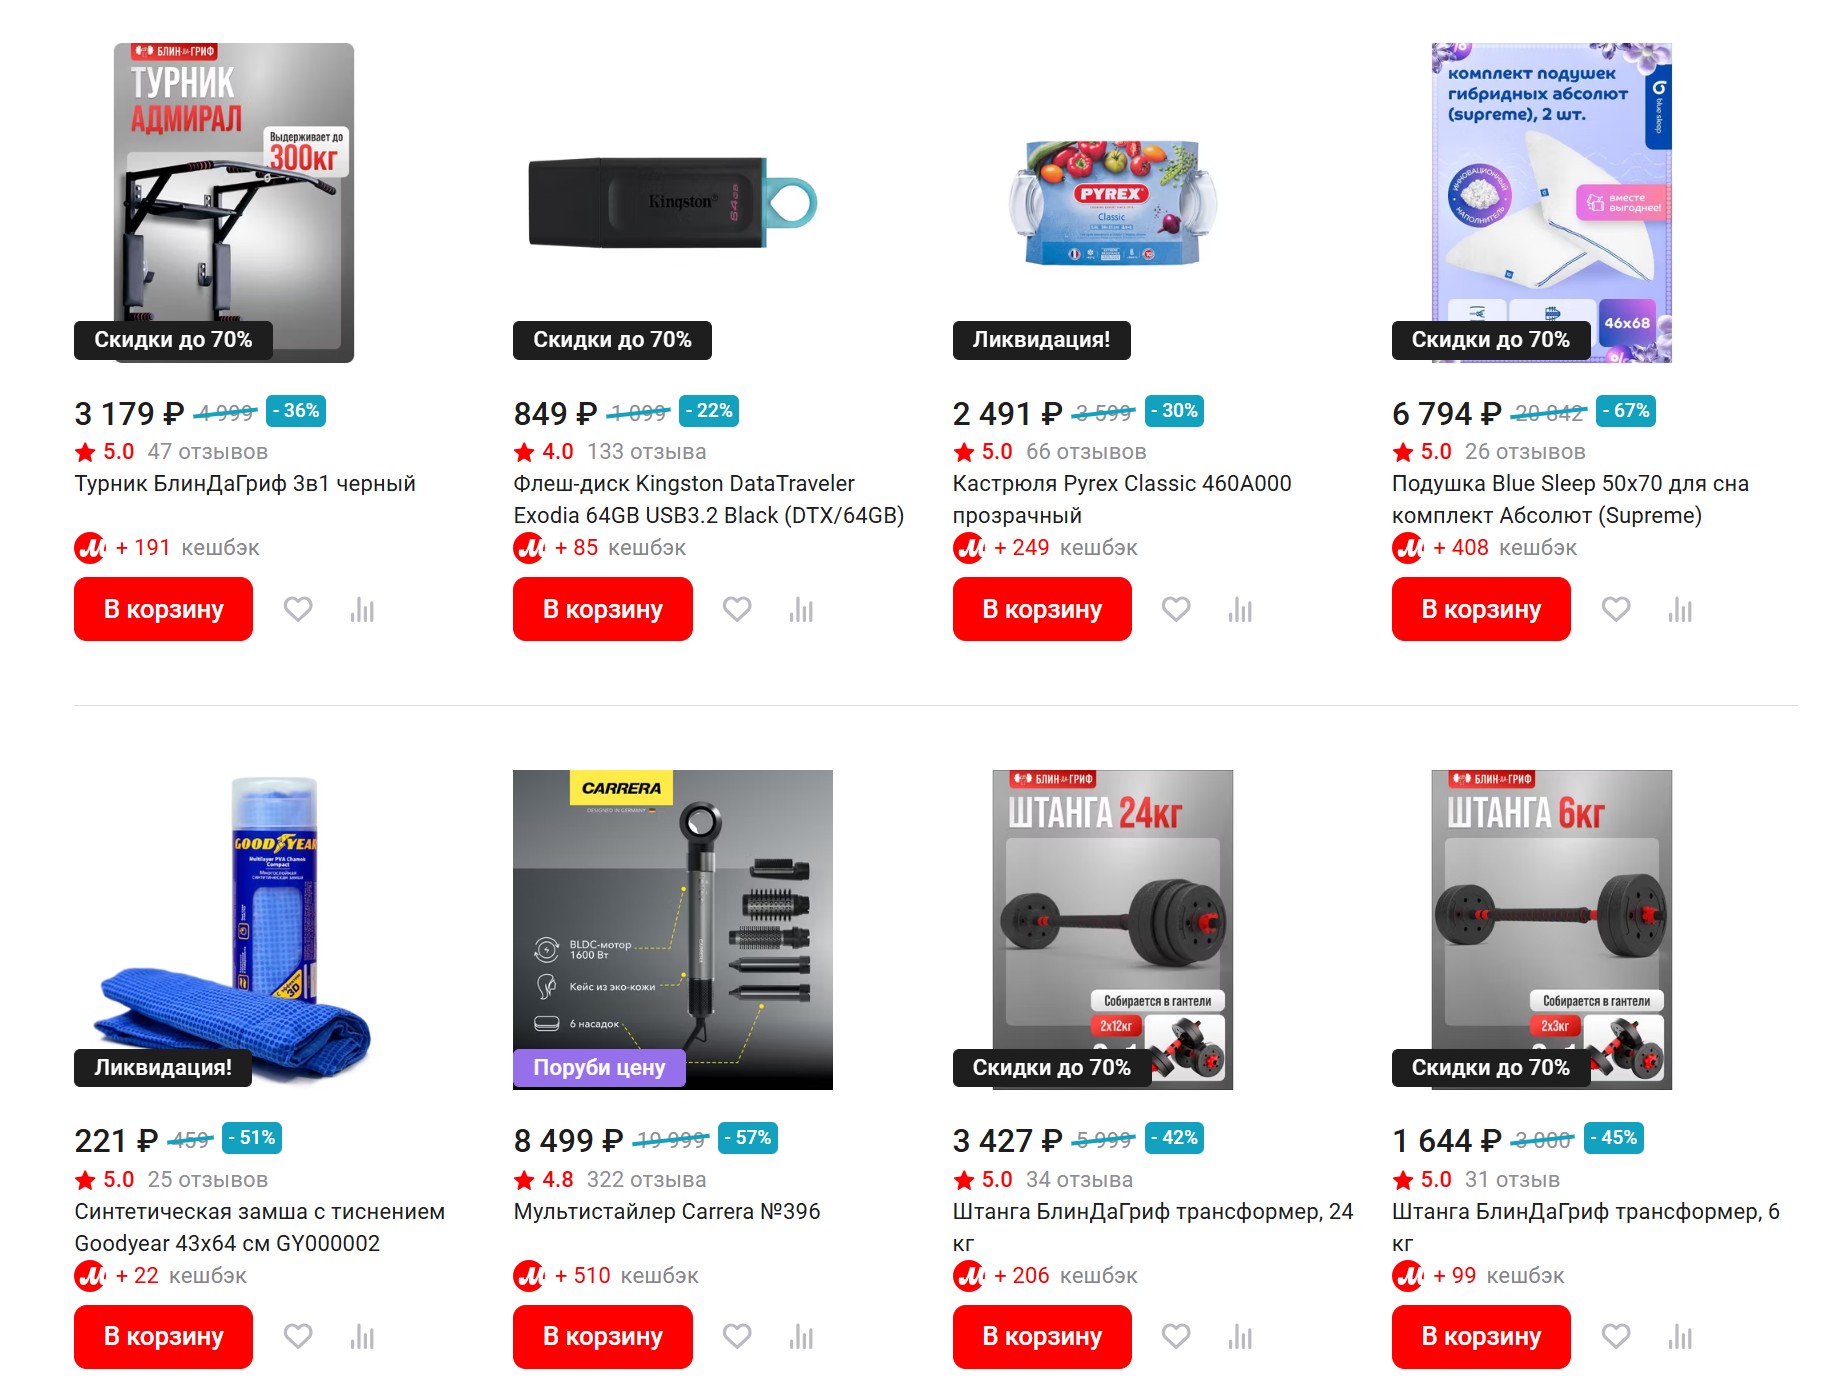Favorite the 24 kg barbell heart icon
1834x1383 pixels.
point(1176,1336)
